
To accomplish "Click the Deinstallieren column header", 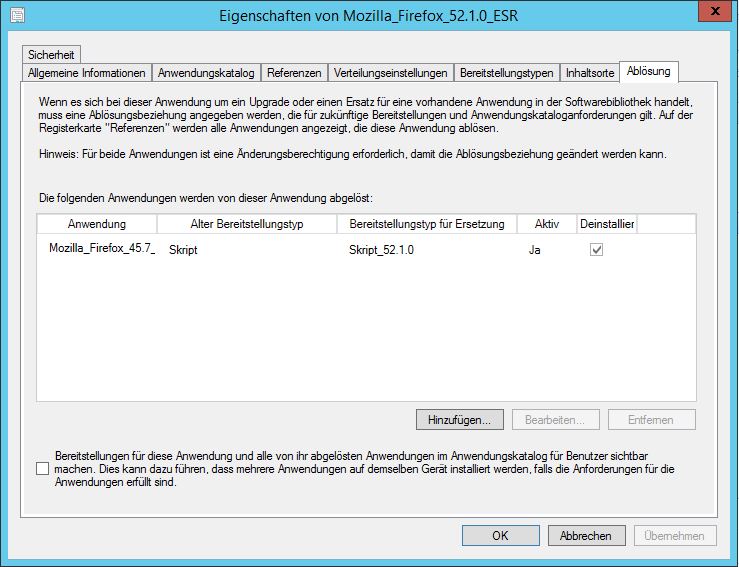I will [x=607, y=224].
